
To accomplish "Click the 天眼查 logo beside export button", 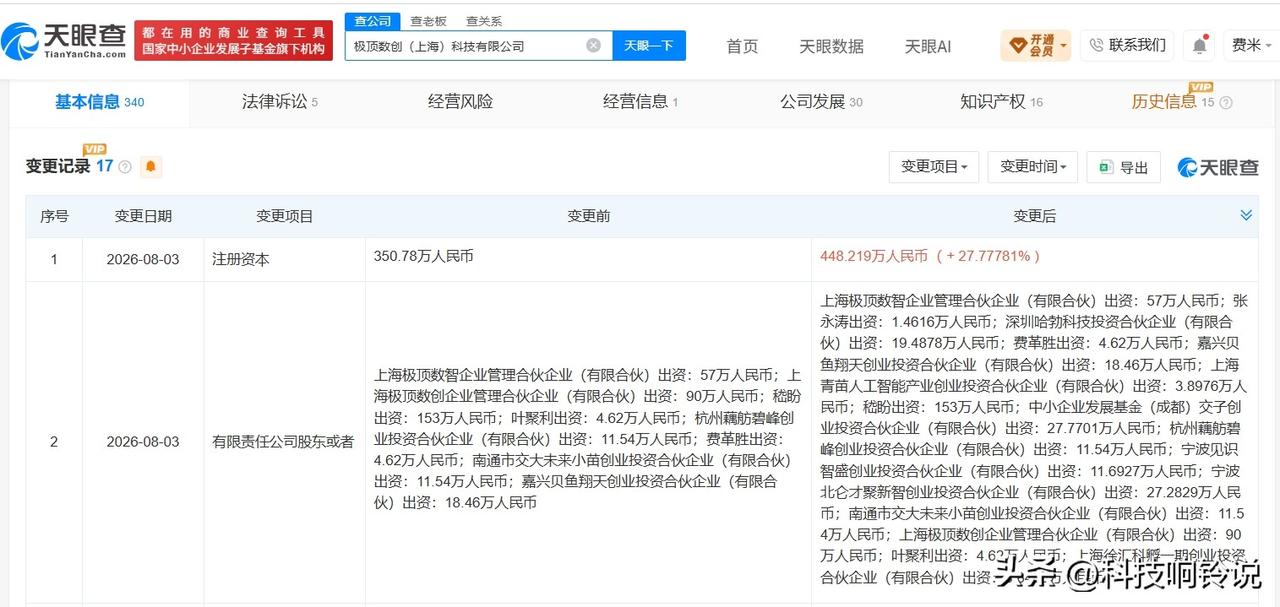I will coord(1218,167).
